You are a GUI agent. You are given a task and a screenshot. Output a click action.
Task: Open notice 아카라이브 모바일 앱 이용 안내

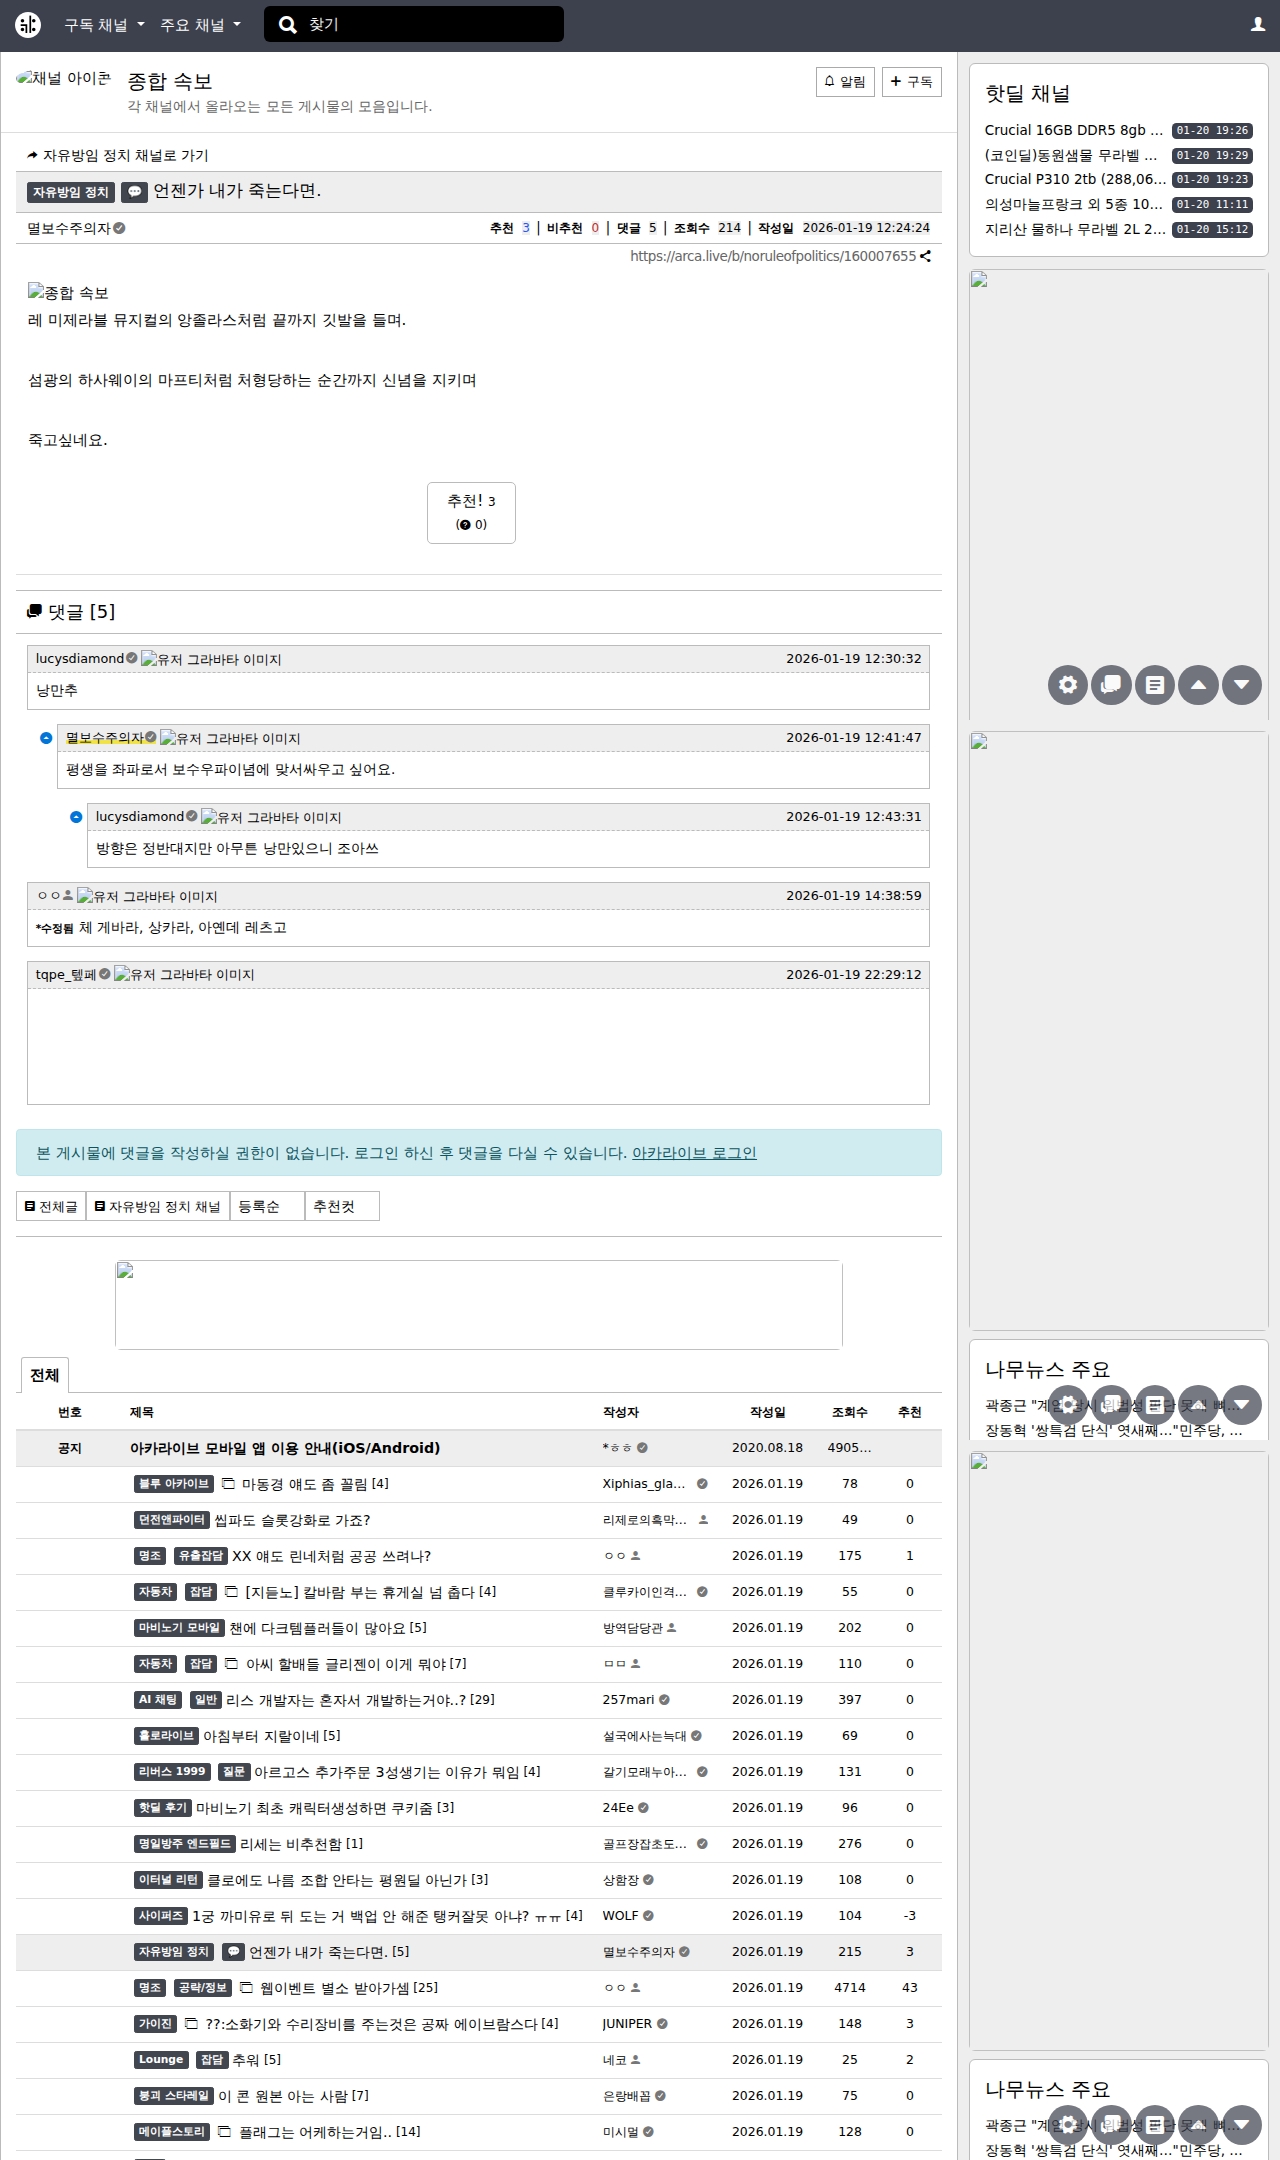(285, 1448)
